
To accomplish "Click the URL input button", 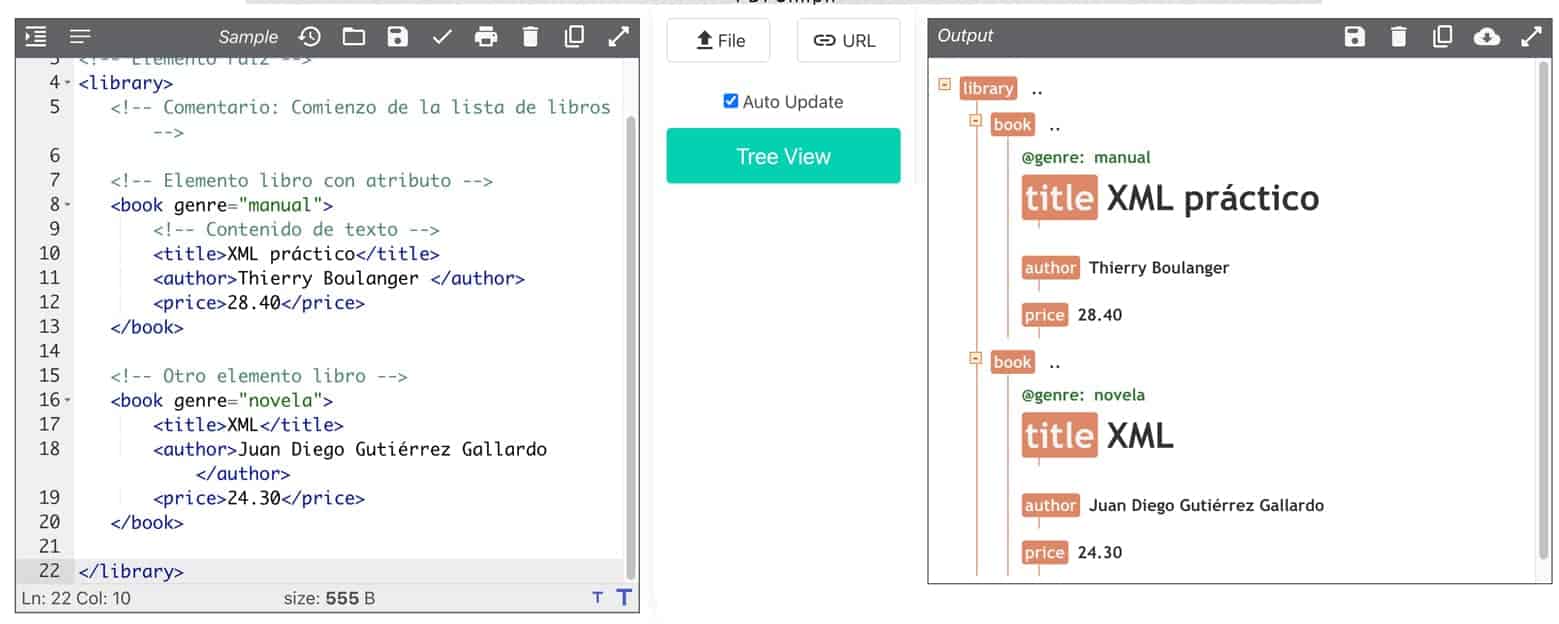I will tap(847, 40).
